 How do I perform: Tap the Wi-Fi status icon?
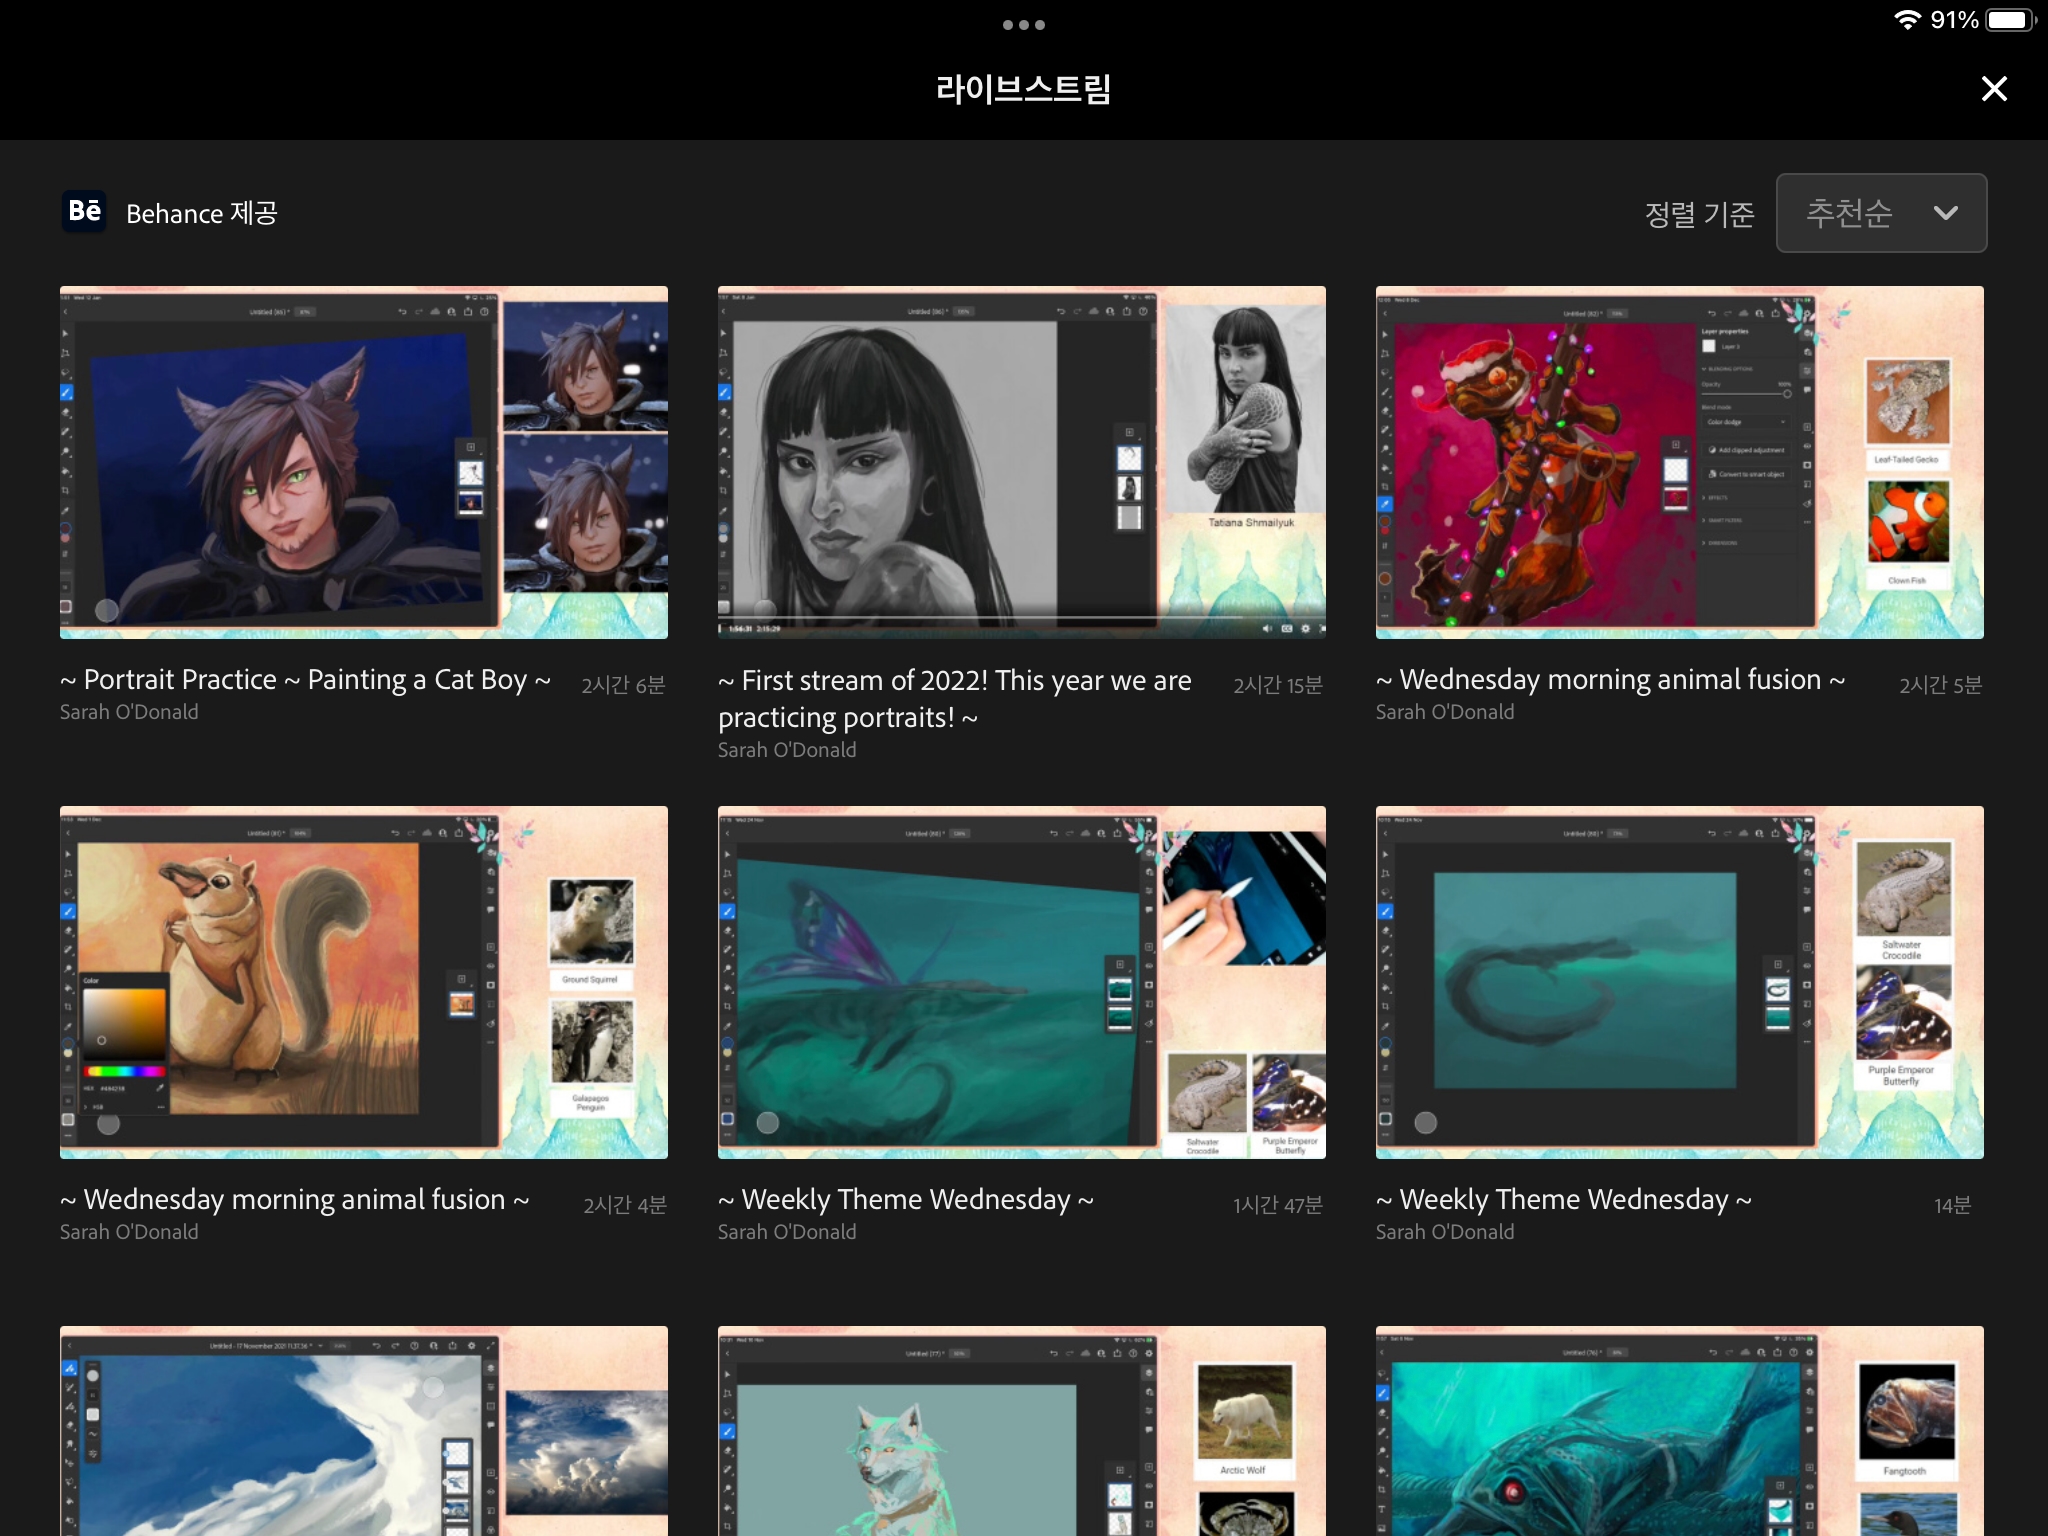tap(1907, 20)
